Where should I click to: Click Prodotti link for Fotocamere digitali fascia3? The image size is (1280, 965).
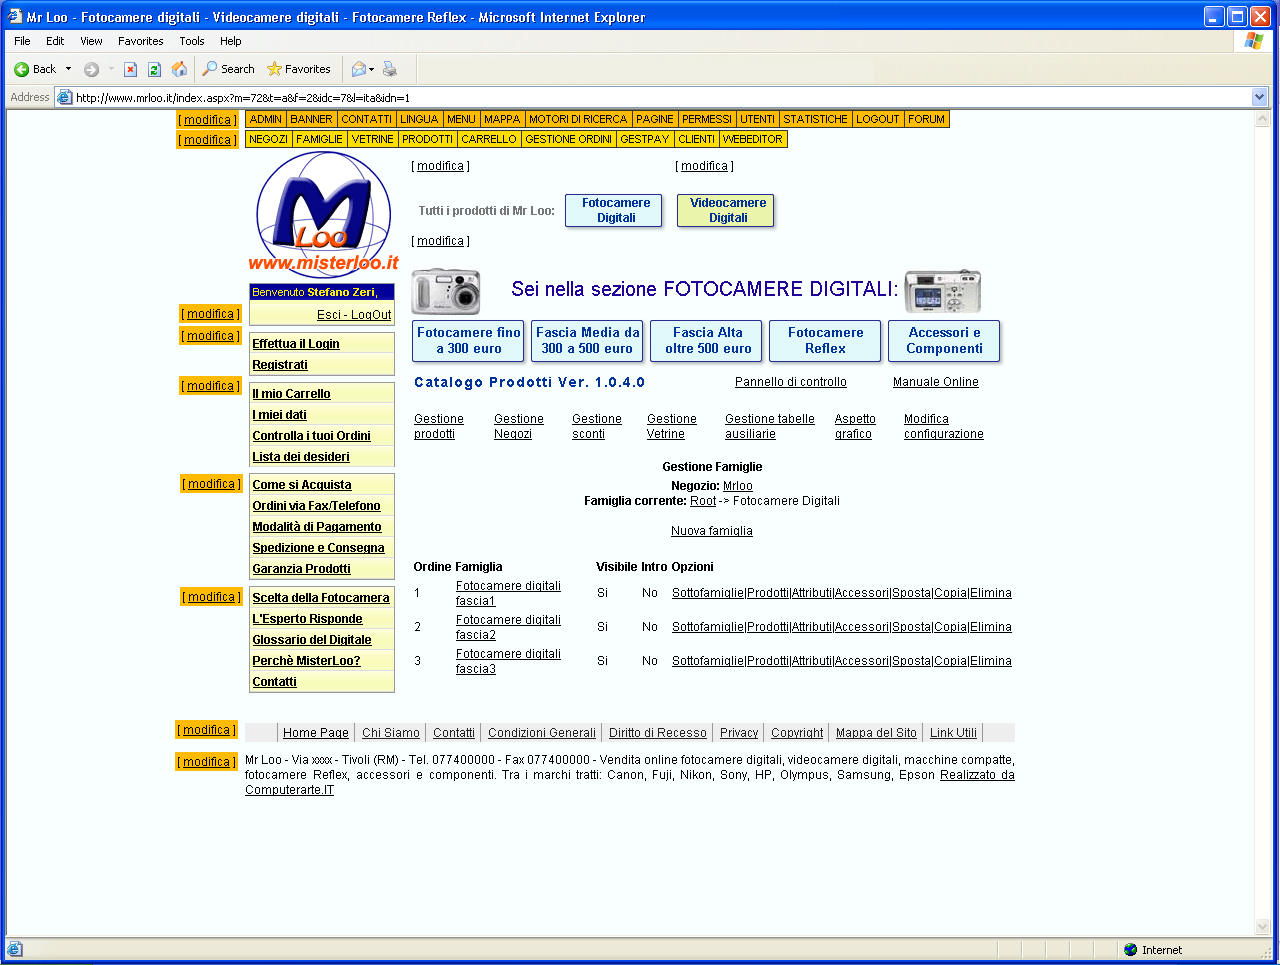(768, 661)
